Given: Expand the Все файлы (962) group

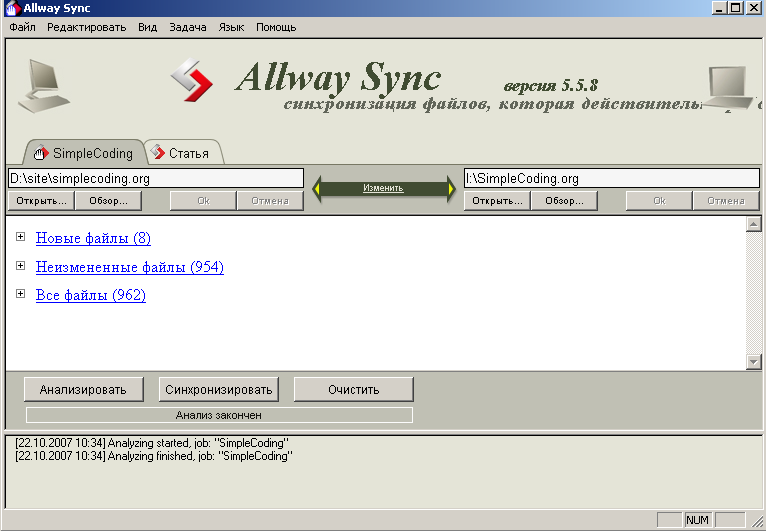Looking at the screenshot, I should pyautogui.click(x=20, y=294).
